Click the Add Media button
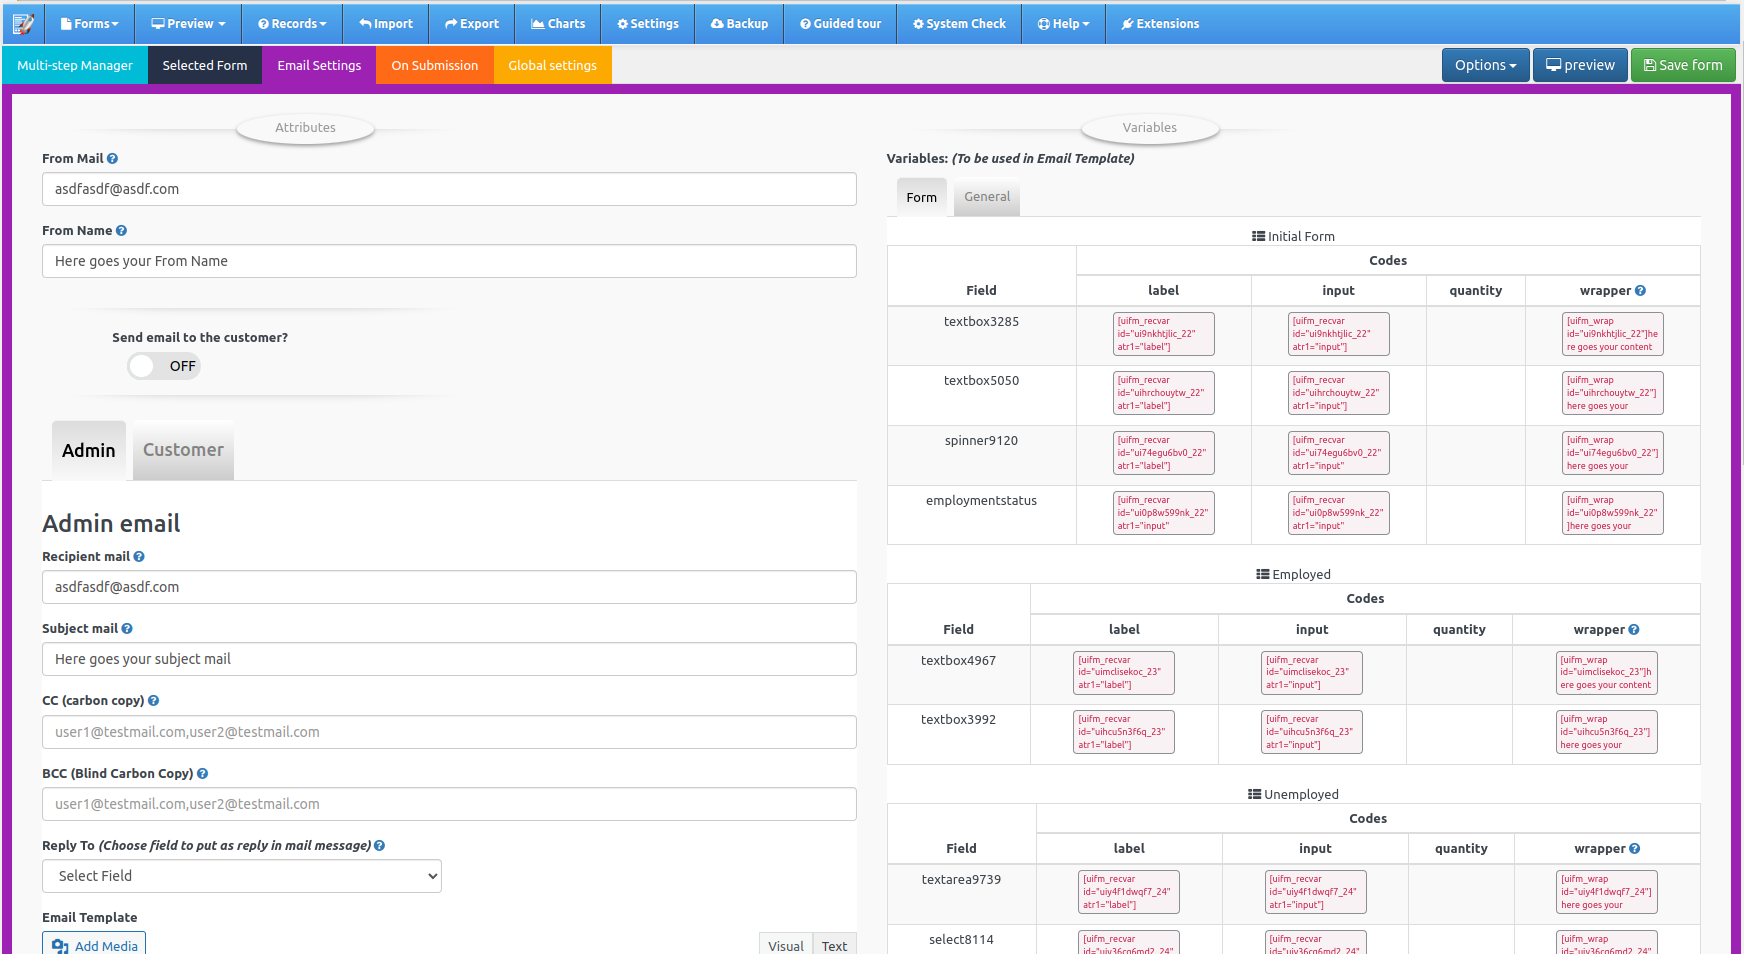Viewport: 1744px width, 954px height. point(93,945)
